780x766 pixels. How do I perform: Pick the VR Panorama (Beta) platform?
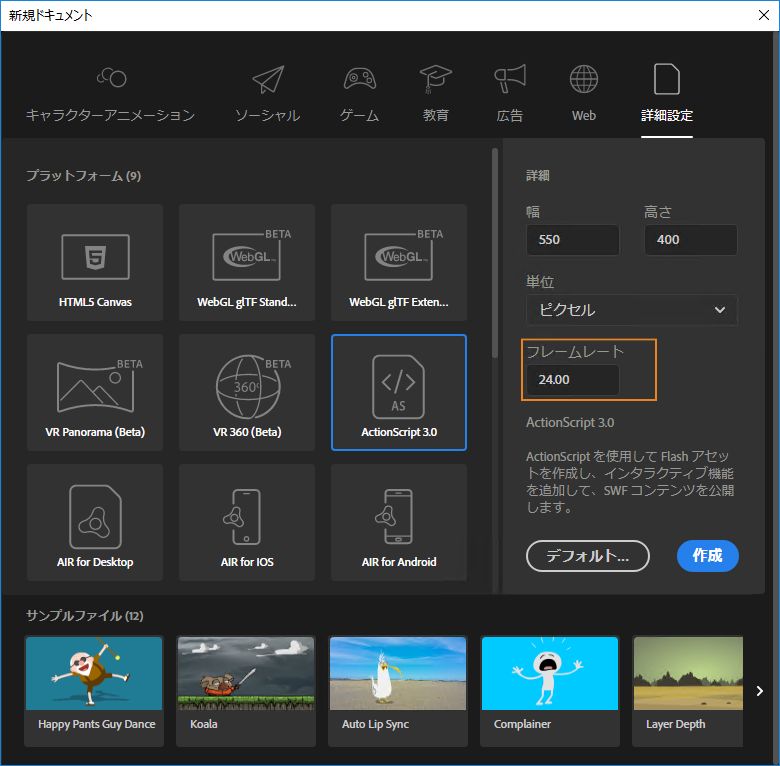coord(95,392)
